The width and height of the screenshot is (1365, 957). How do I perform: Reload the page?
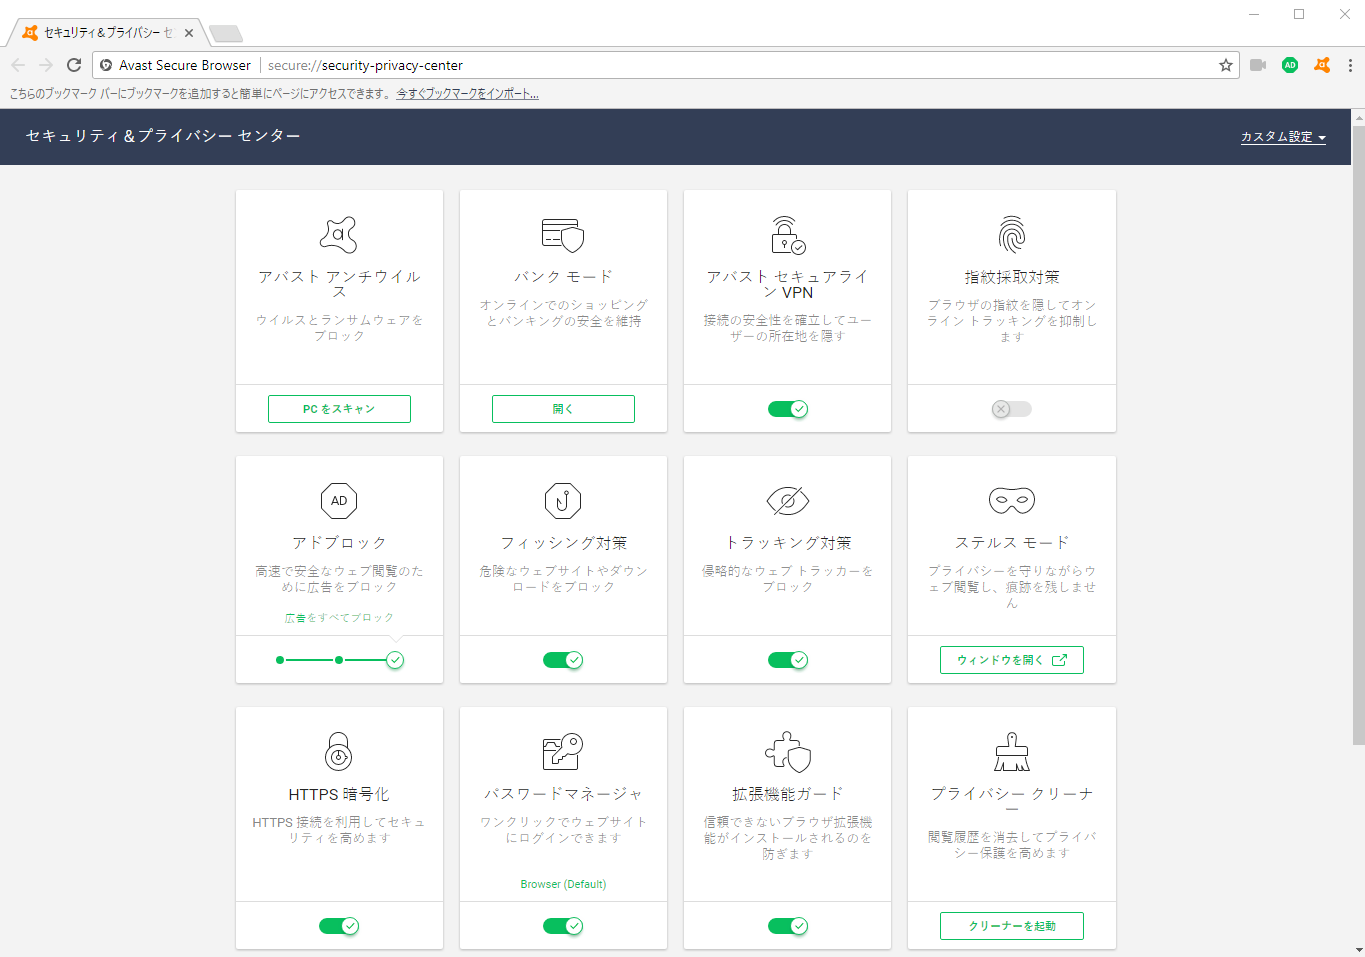pyautogui.click(x=74, y=65)
